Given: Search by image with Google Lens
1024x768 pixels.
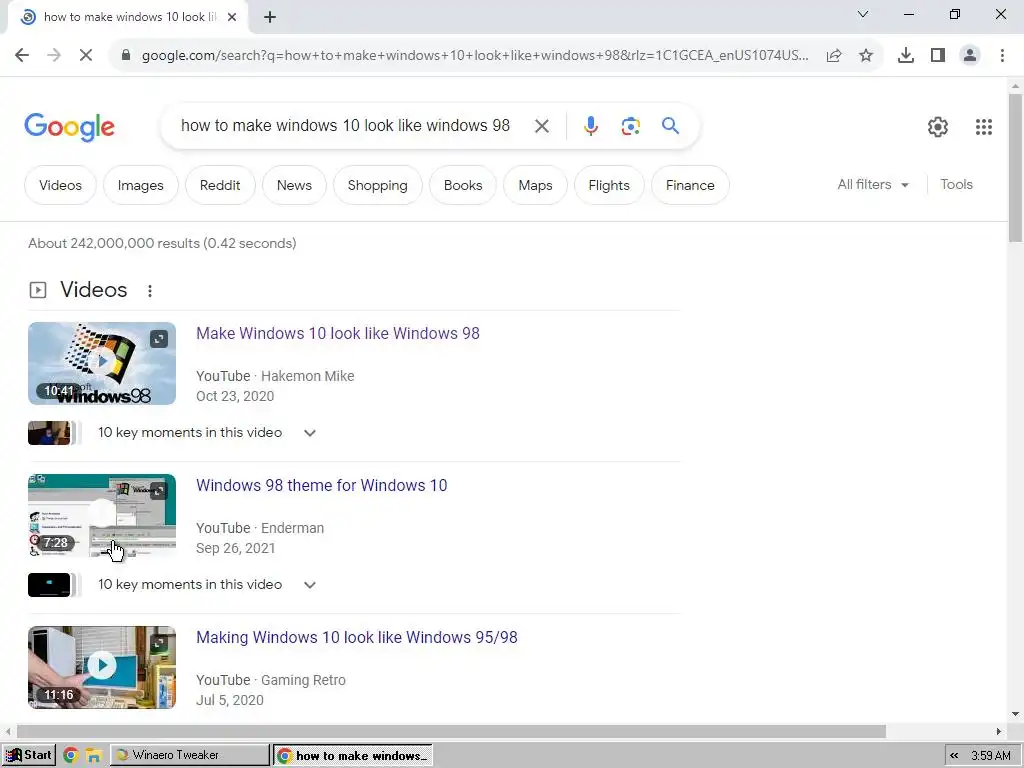Looking at the screenshot, I should [630, 126].
